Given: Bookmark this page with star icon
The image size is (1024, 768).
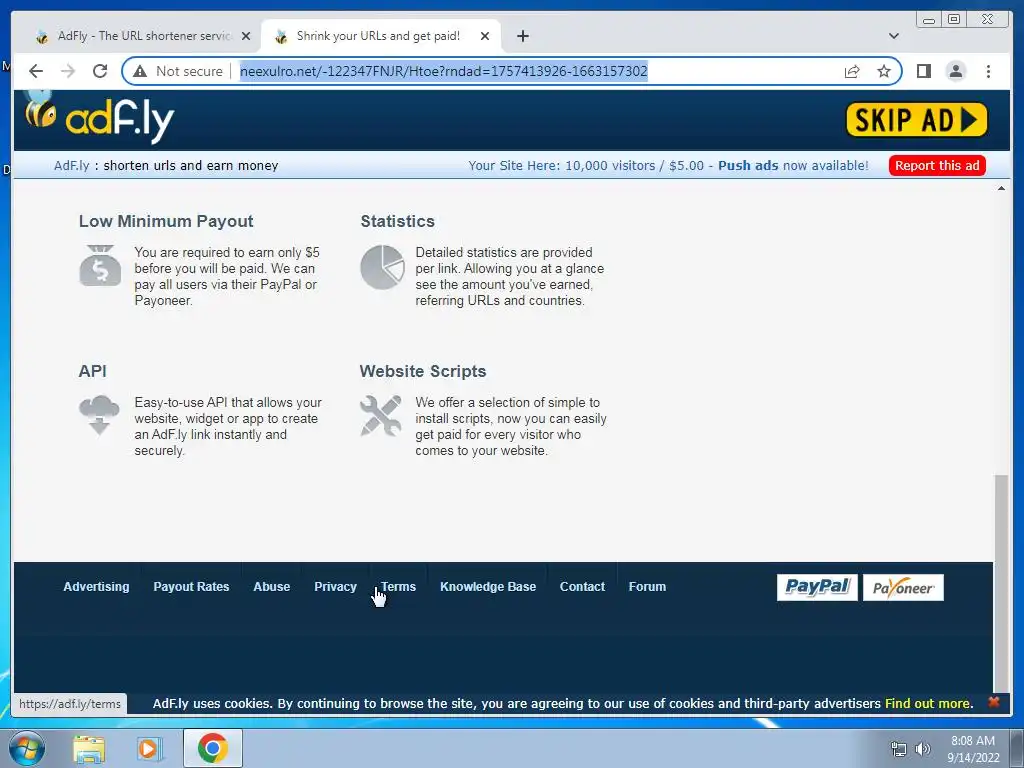Looking at the screenshot, I should click(x=884, y=71).
